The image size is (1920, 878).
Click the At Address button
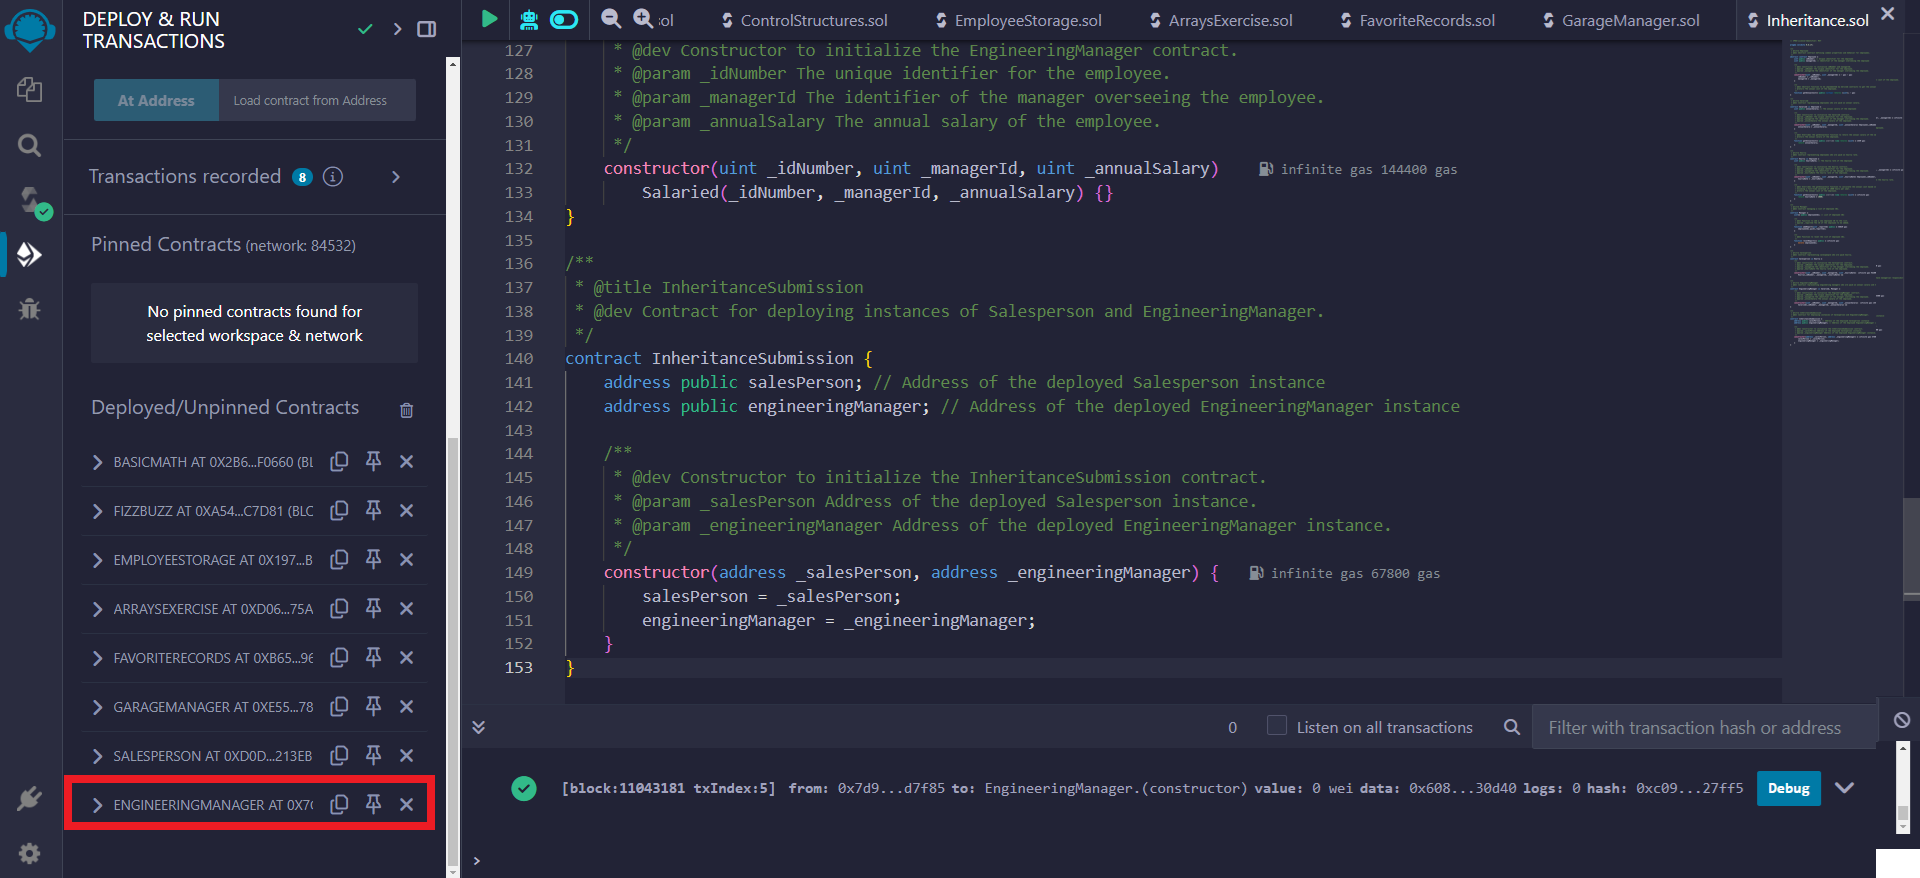(156, 100)
